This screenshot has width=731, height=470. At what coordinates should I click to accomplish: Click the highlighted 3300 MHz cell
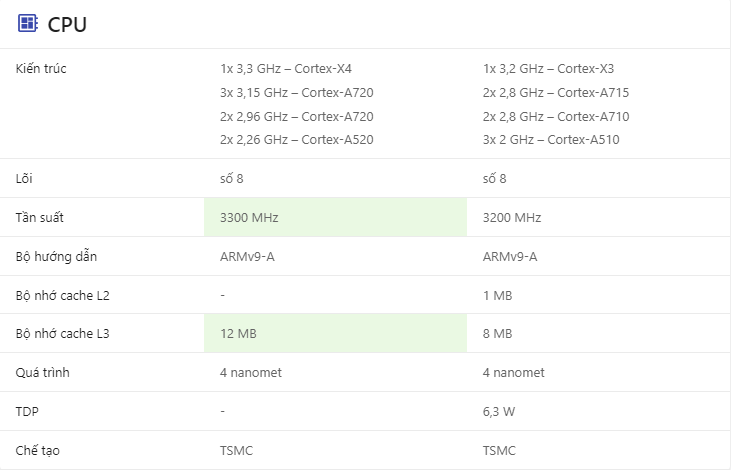click(334, 217)
